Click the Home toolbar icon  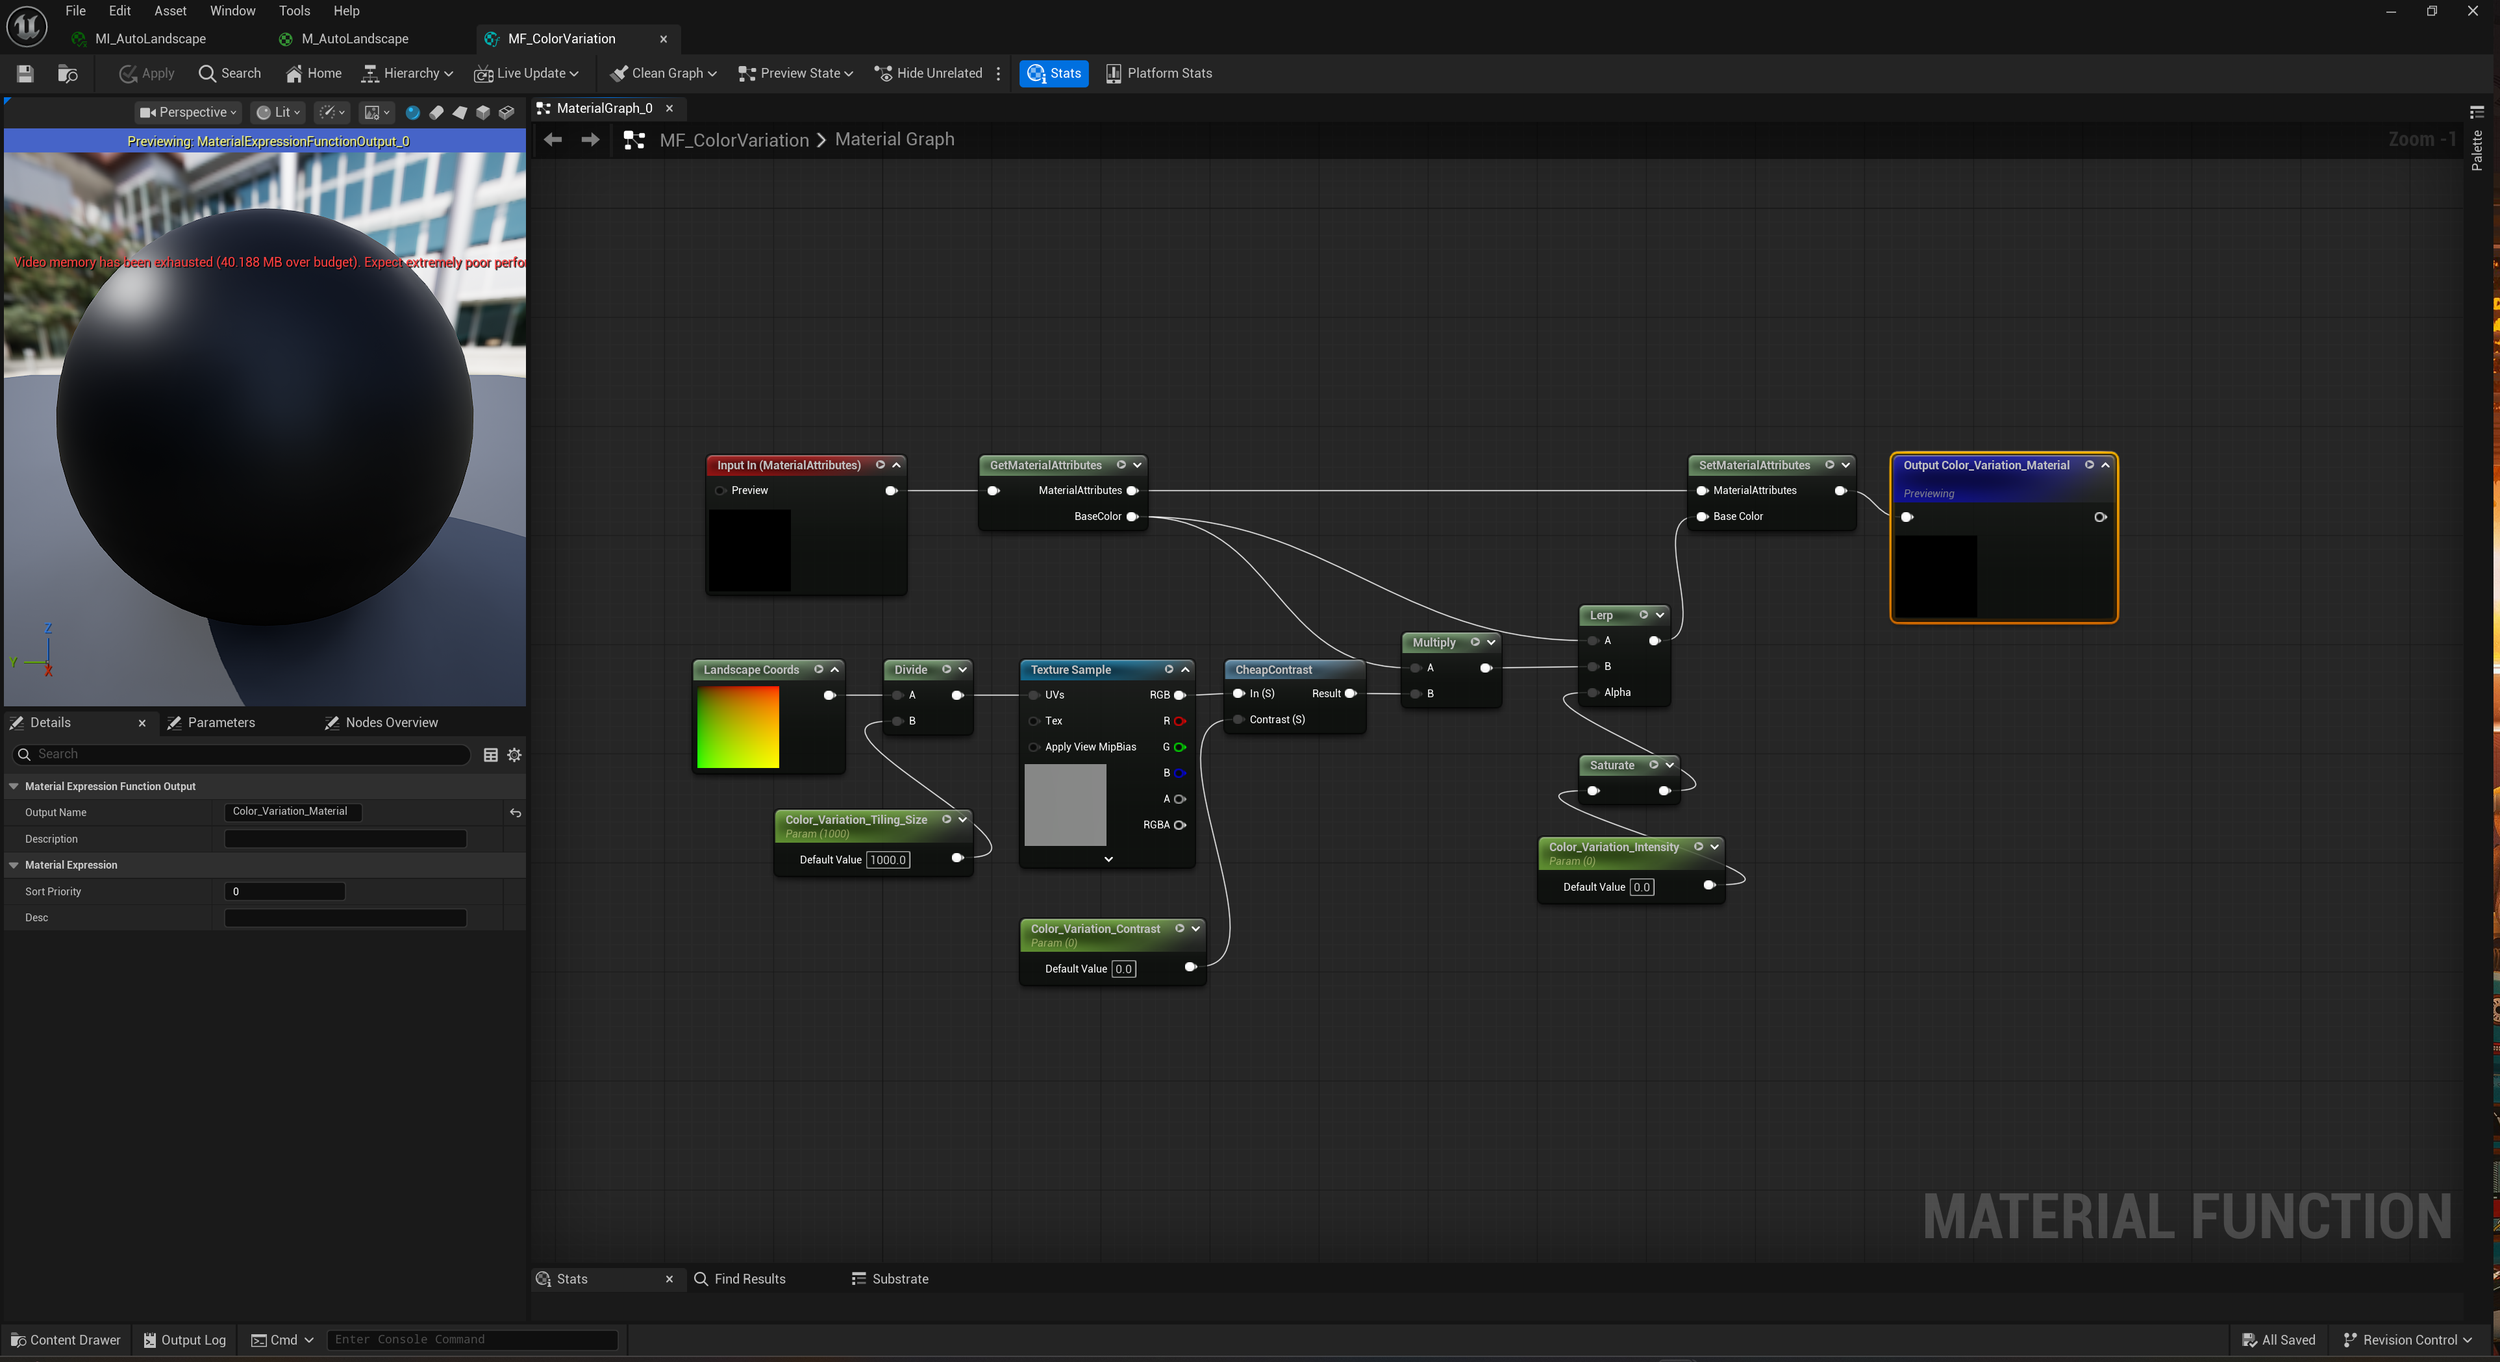(x=314, y=73)
